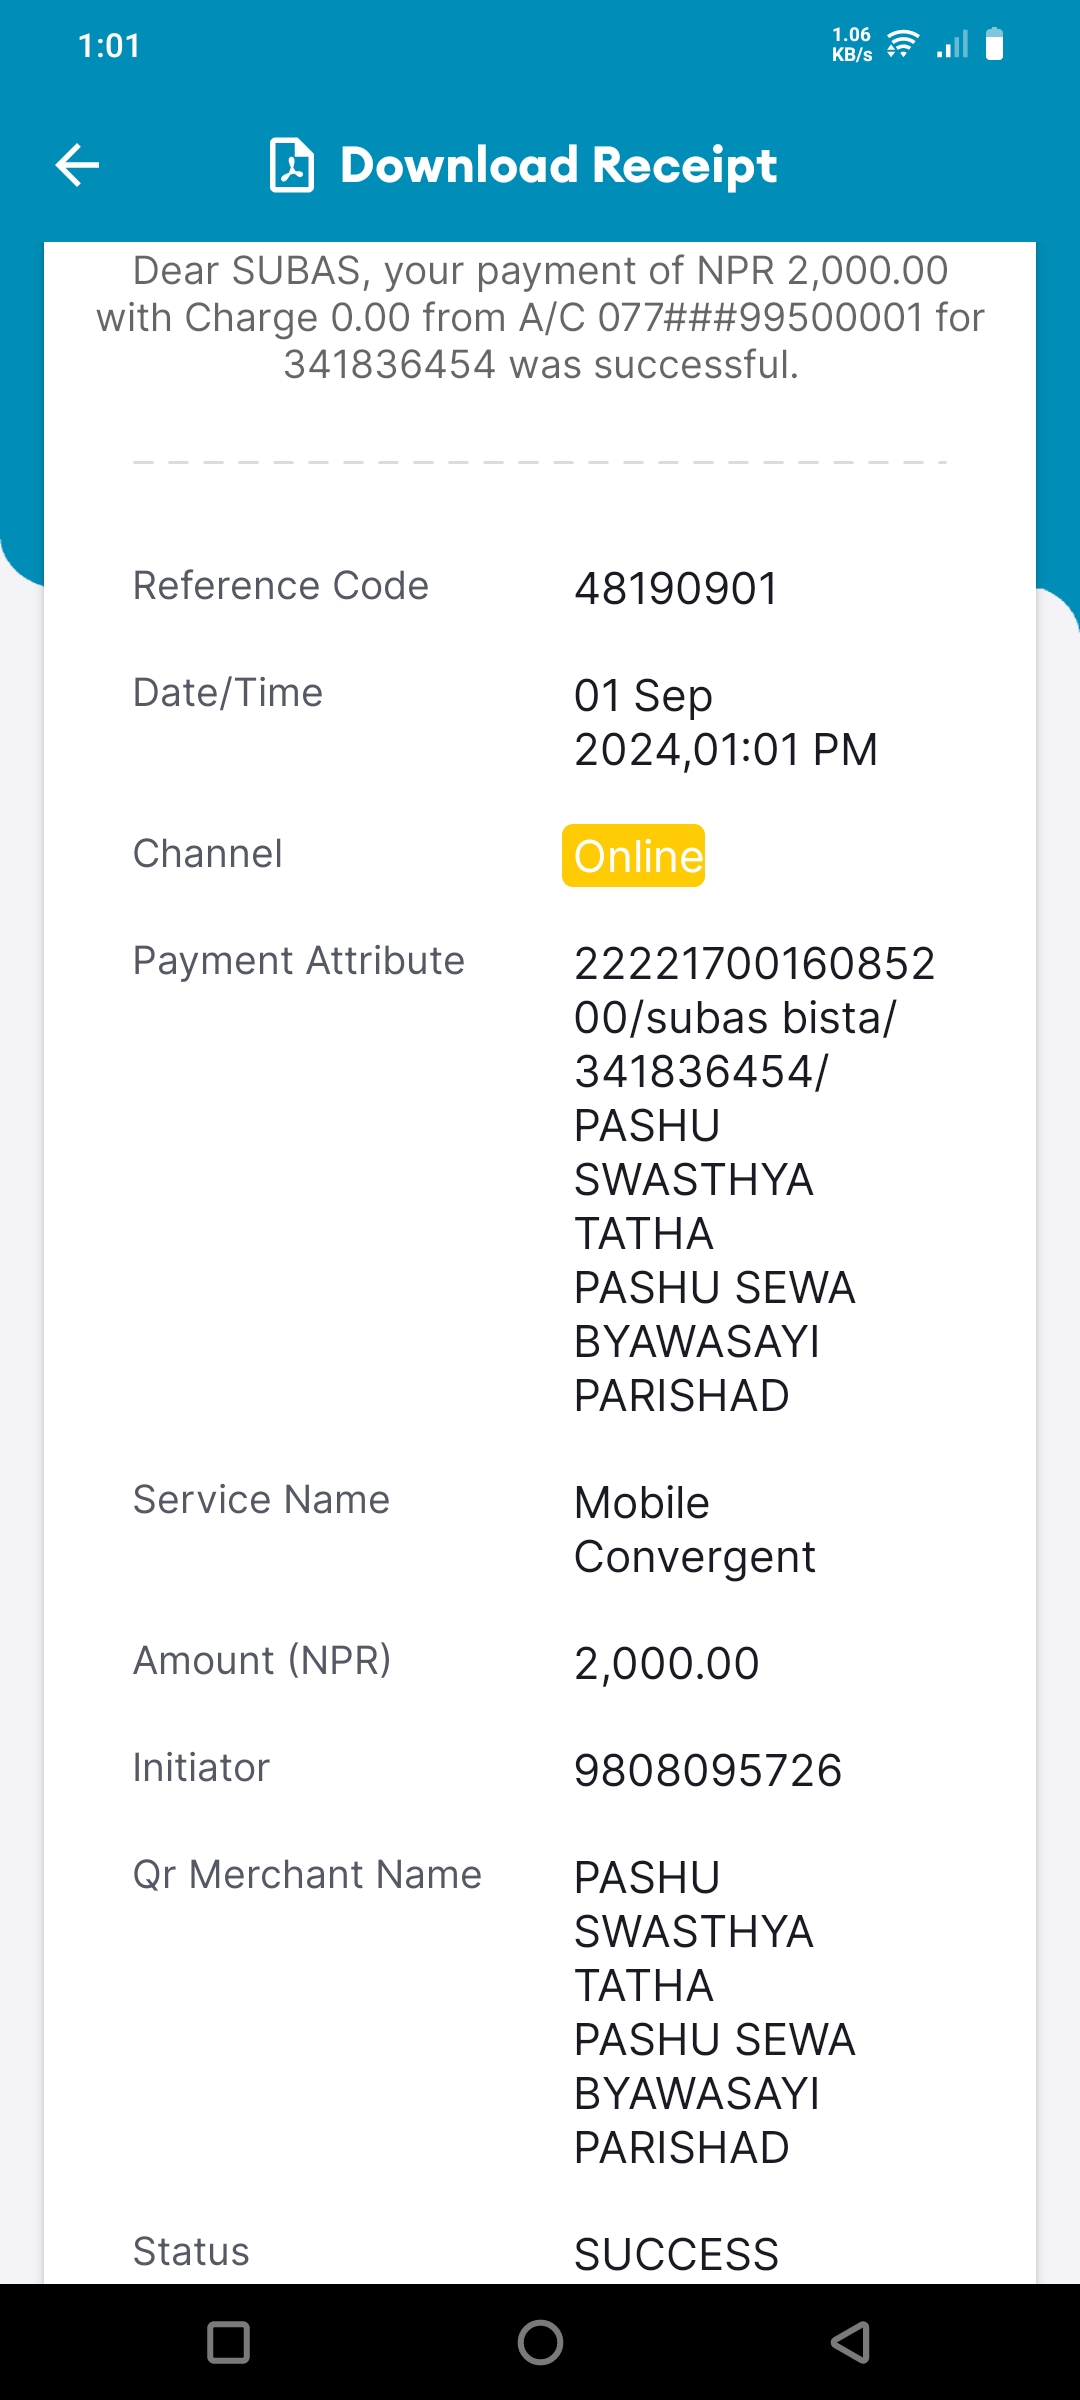Tap the Mobile Convergent service name
Viewport: 1080px width, 2400px height.
coord(695,1530)
